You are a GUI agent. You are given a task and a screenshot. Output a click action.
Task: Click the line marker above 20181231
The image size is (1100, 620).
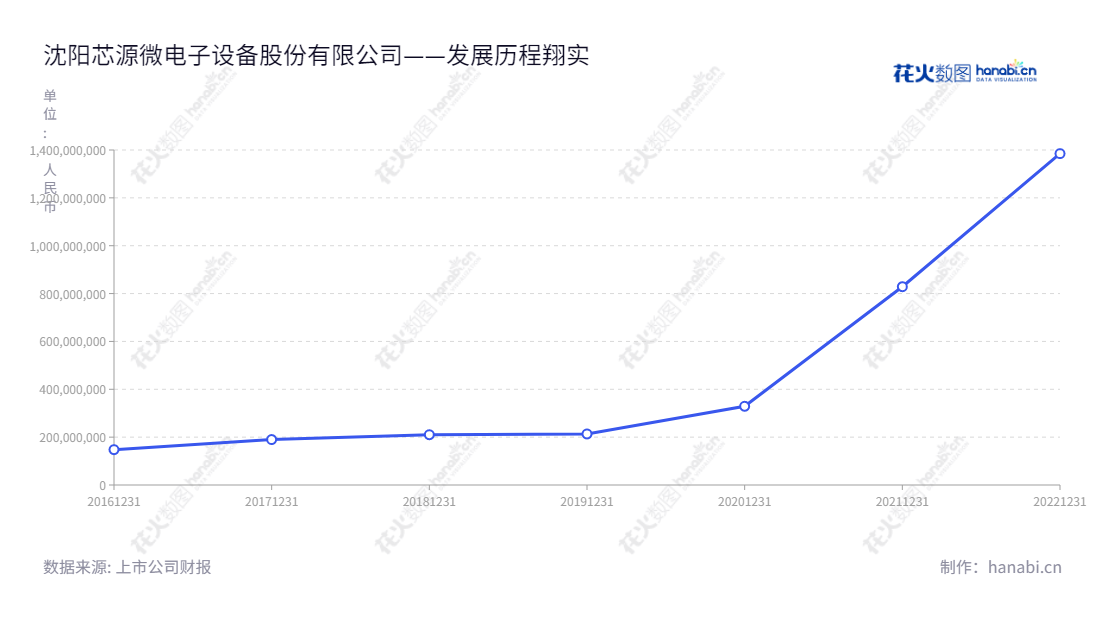click(x=429, y=435)
